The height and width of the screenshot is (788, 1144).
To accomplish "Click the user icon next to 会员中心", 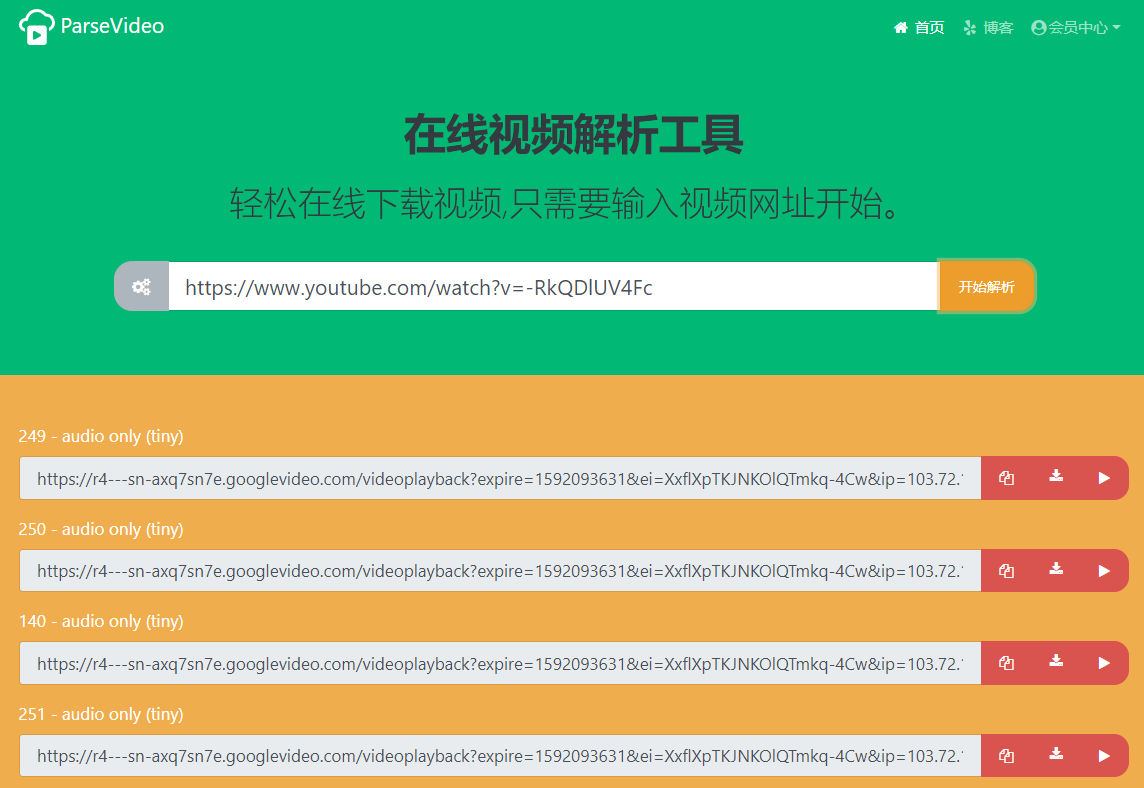I will 1037,27.
